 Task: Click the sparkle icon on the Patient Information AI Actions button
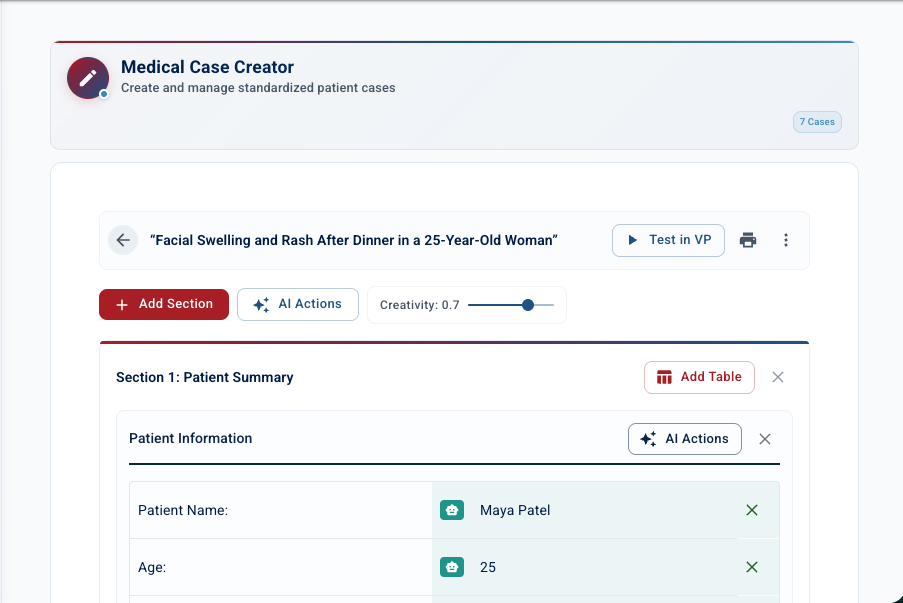tap(646, 438)
